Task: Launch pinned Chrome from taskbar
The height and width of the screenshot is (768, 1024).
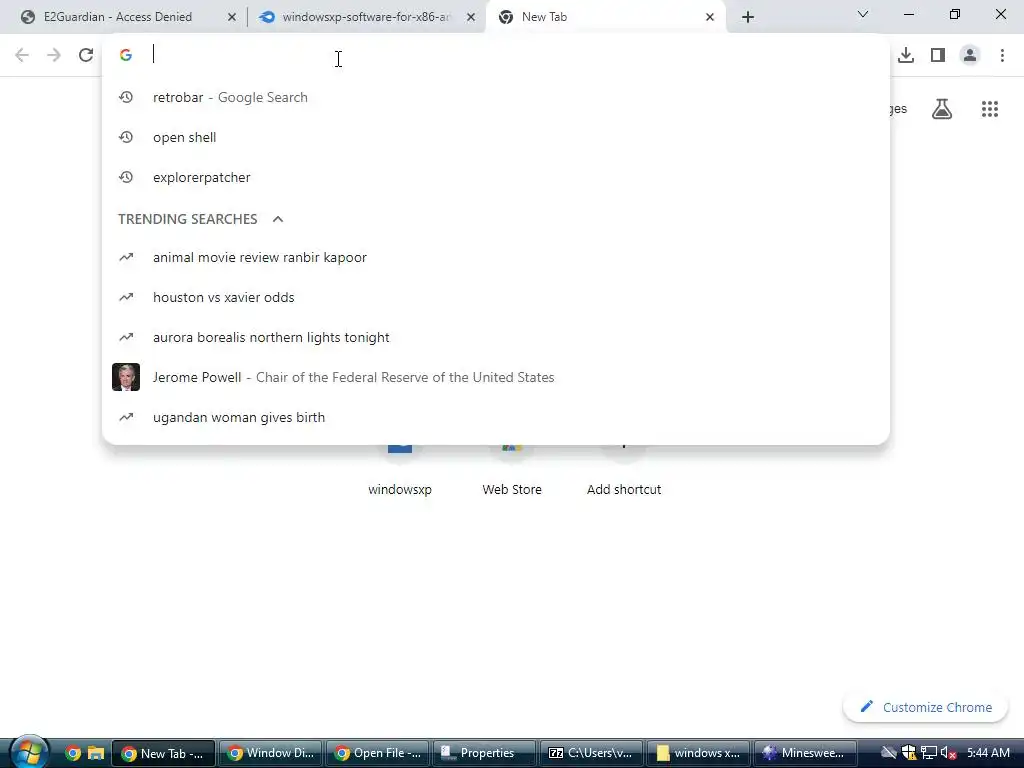Action: (73, 753)
